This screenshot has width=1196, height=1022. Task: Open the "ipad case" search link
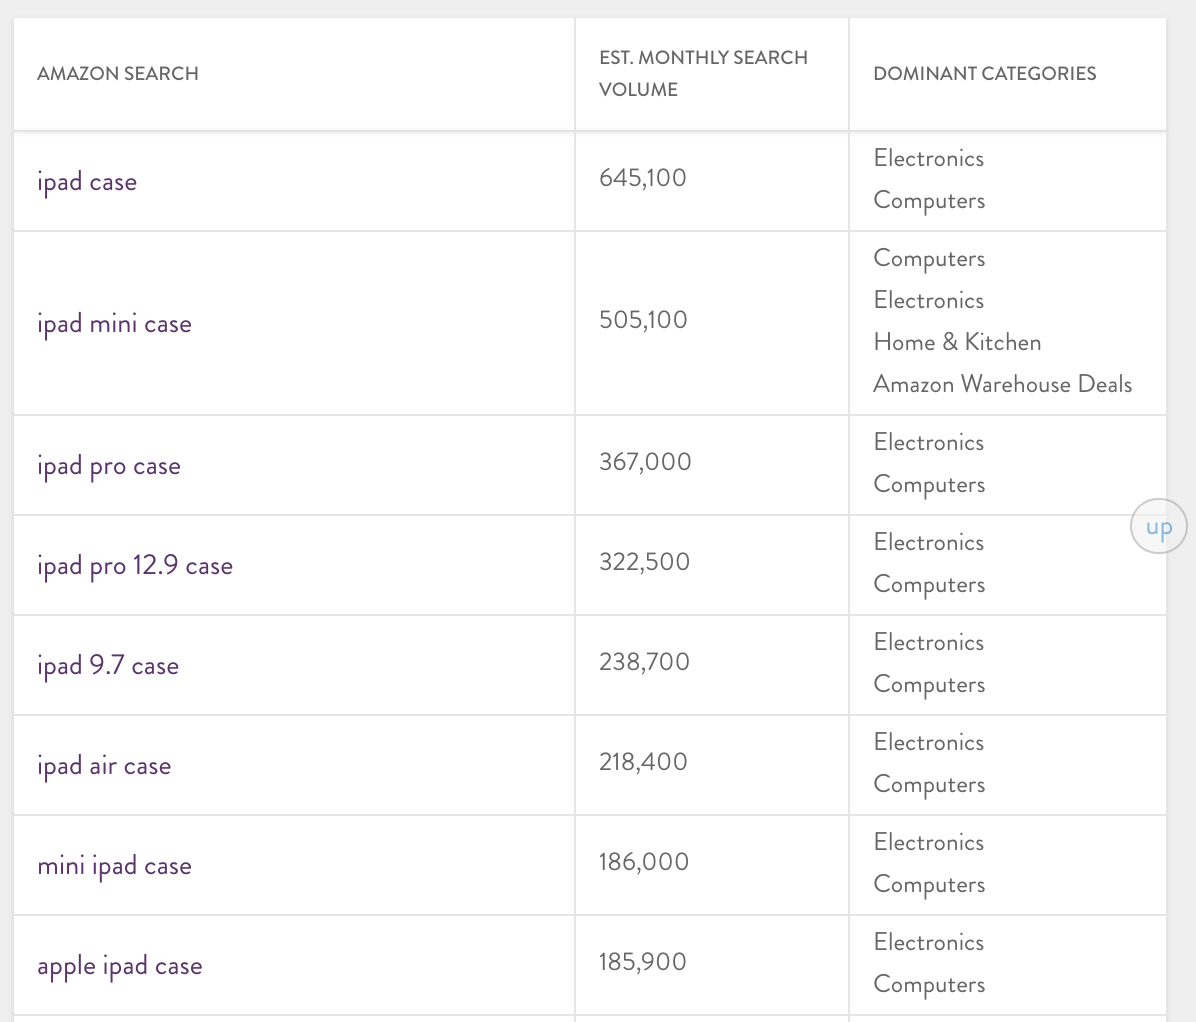(x=87, y=182)
